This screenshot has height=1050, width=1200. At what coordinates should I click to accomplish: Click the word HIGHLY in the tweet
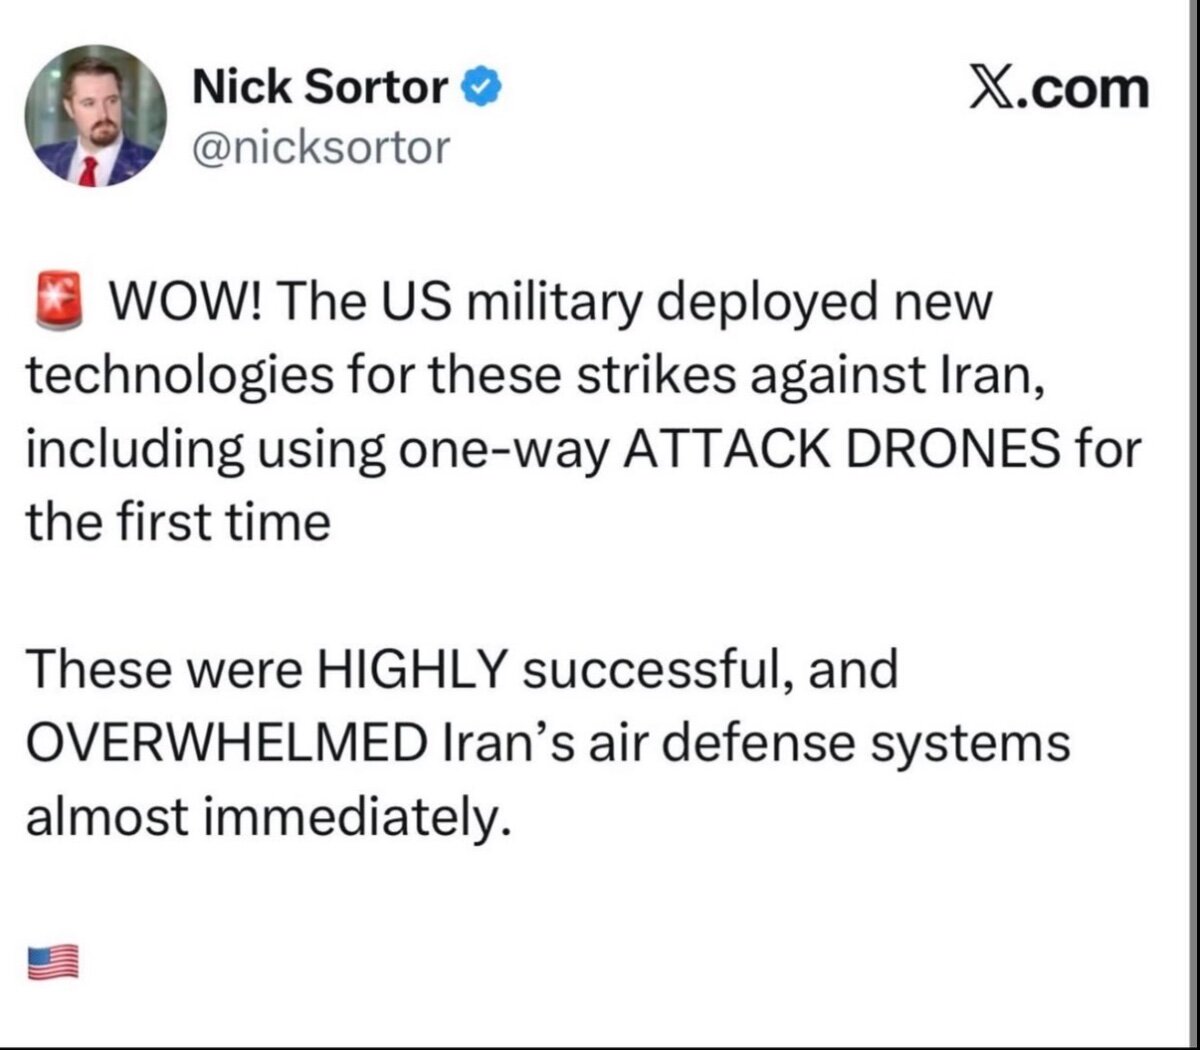[x=413, y=670]
